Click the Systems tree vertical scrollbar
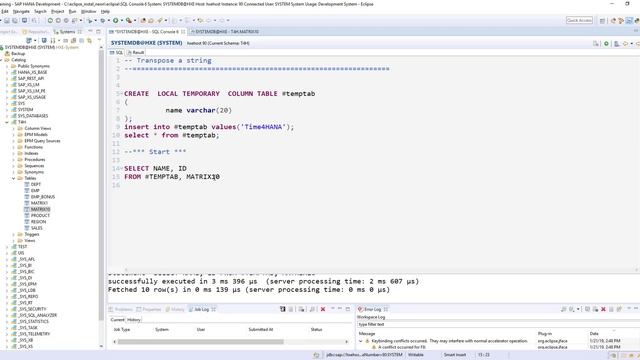Viewport: 640px width, 360px height. tap(102, 184)
